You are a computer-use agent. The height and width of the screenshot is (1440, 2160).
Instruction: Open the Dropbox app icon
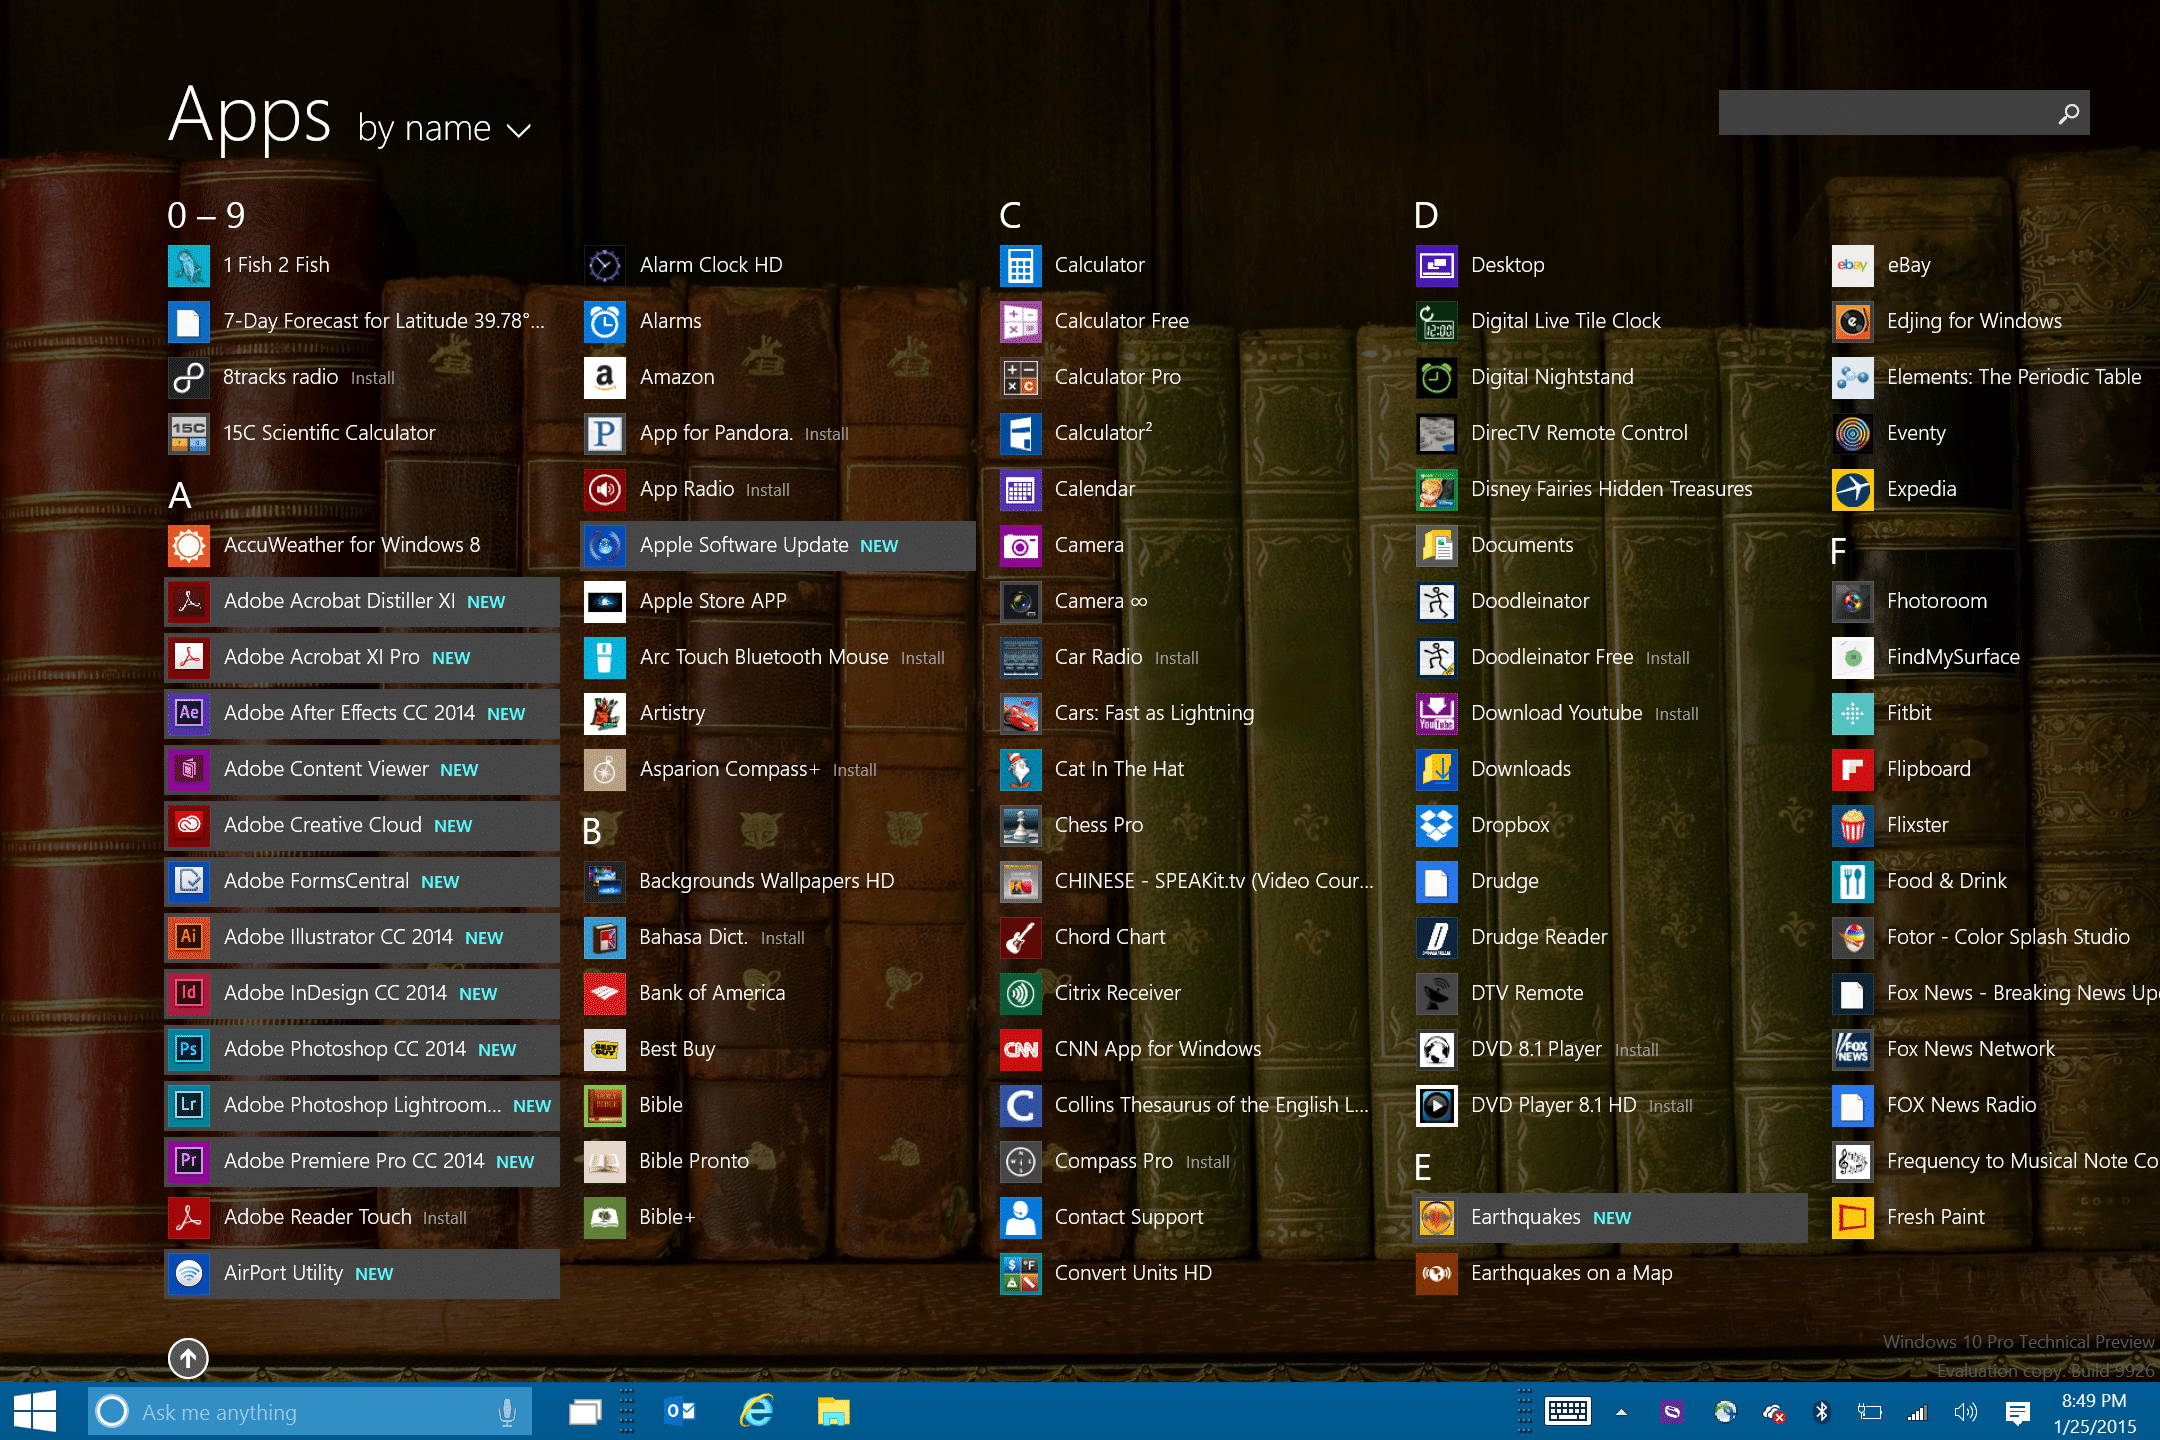1437,825
